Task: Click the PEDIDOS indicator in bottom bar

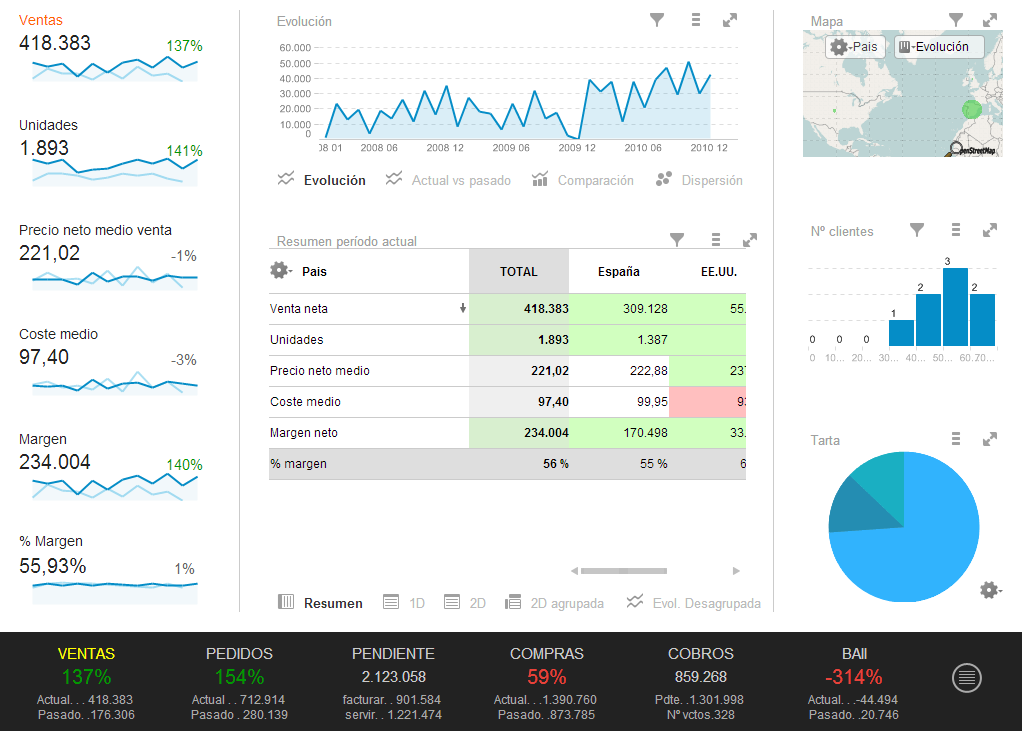Action: [239, 653]
